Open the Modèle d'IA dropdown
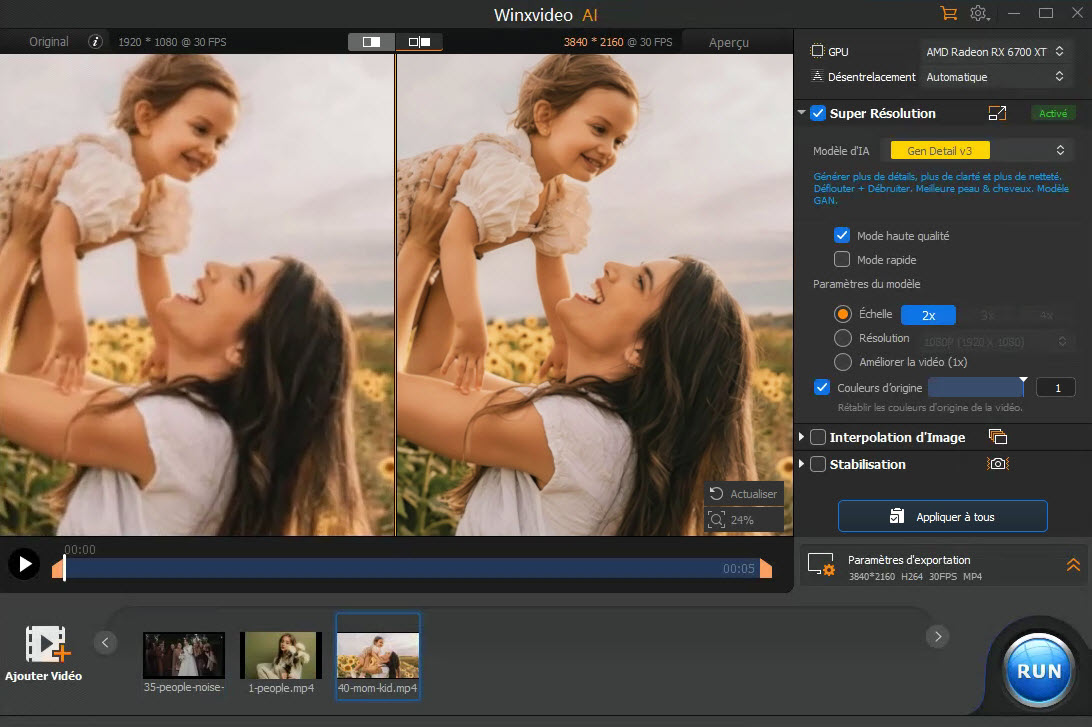This screenshot has height=727, width=1092. 980,150
